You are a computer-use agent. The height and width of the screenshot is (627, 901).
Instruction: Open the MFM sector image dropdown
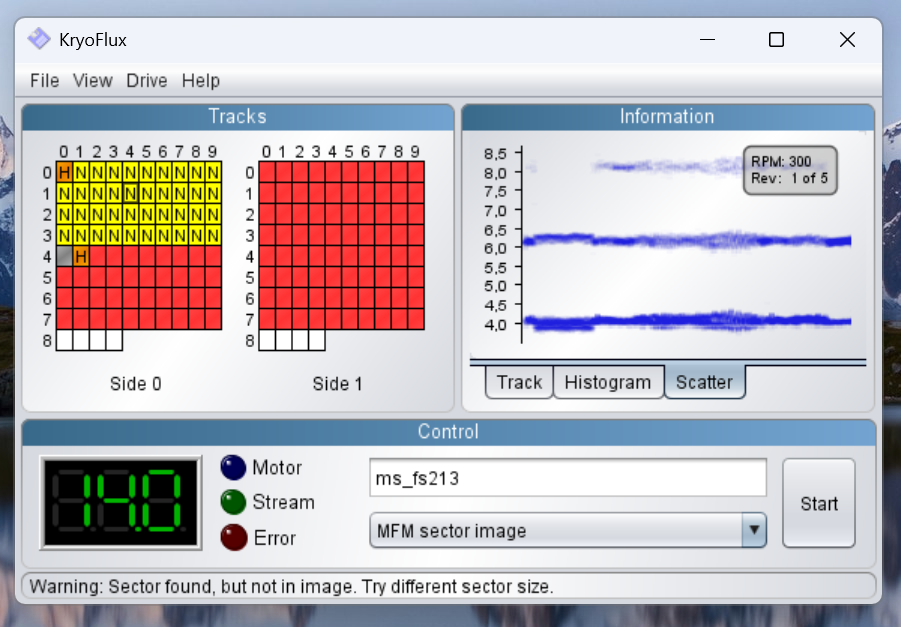point(568,530)
